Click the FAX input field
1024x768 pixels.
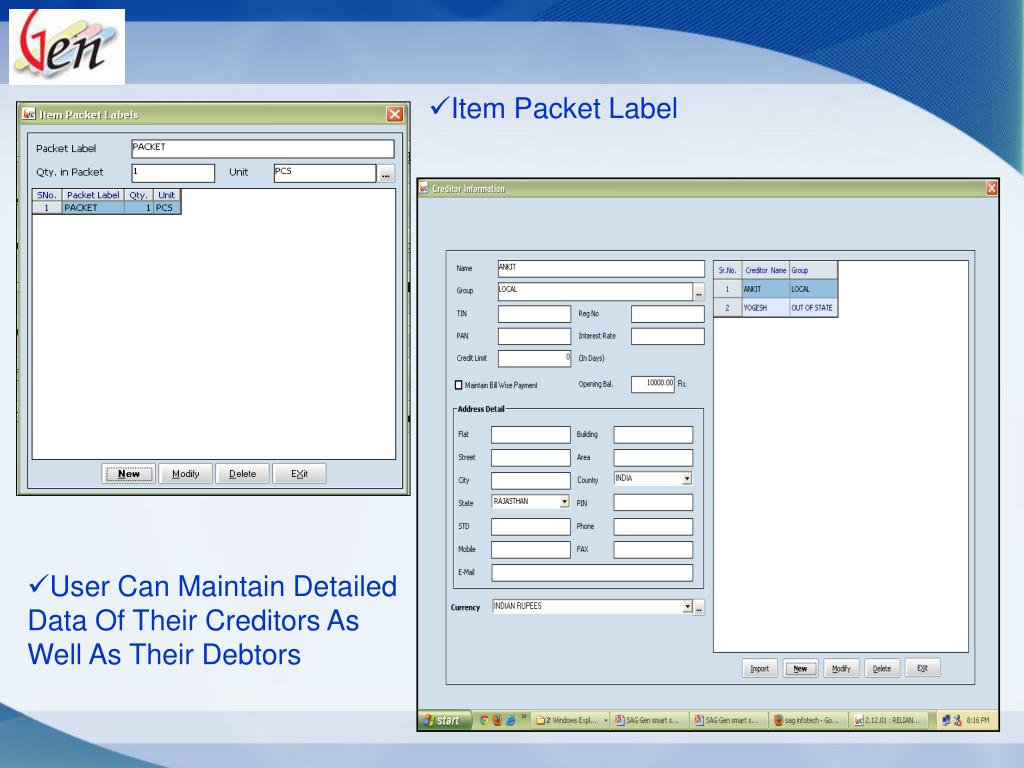tap(653, 550)
